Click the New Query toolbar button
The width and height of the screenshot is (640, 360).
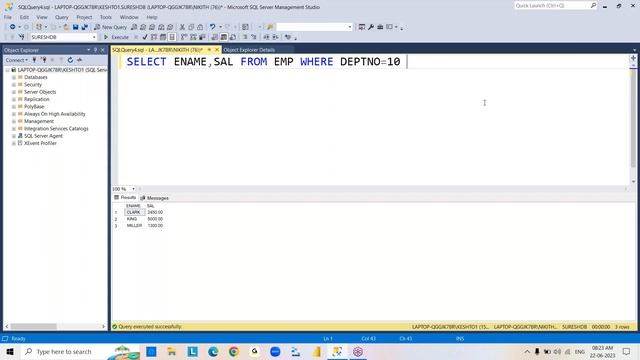tap(111, 27)
